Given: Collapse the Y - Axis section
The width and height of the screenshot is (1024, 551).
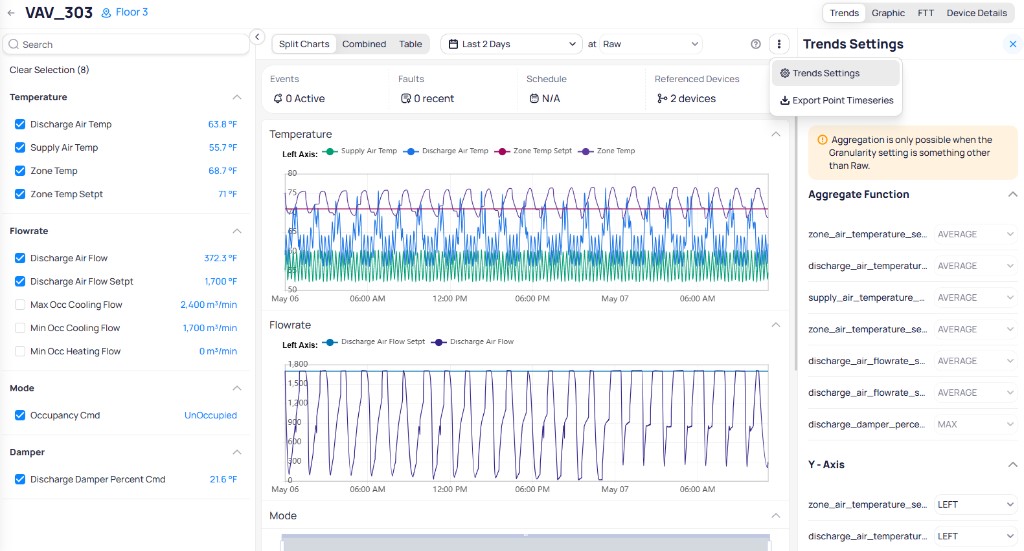Looking at the screenshot, I should 1012,465.
